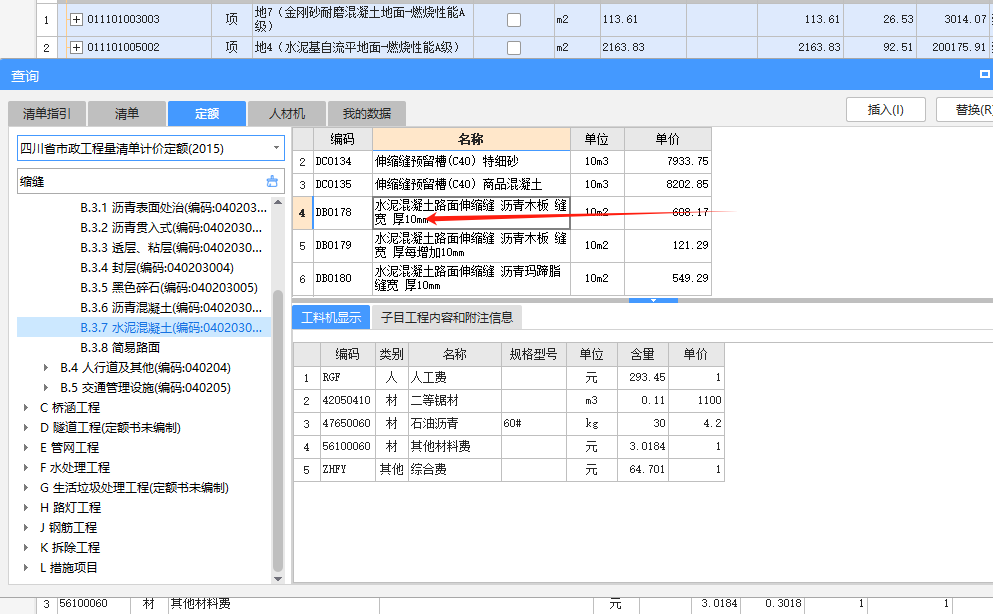The width and height of the screenshot is (993, 614).
Task: Expand row 011101003003 with plus icon
Action: [x=76, y=19]
